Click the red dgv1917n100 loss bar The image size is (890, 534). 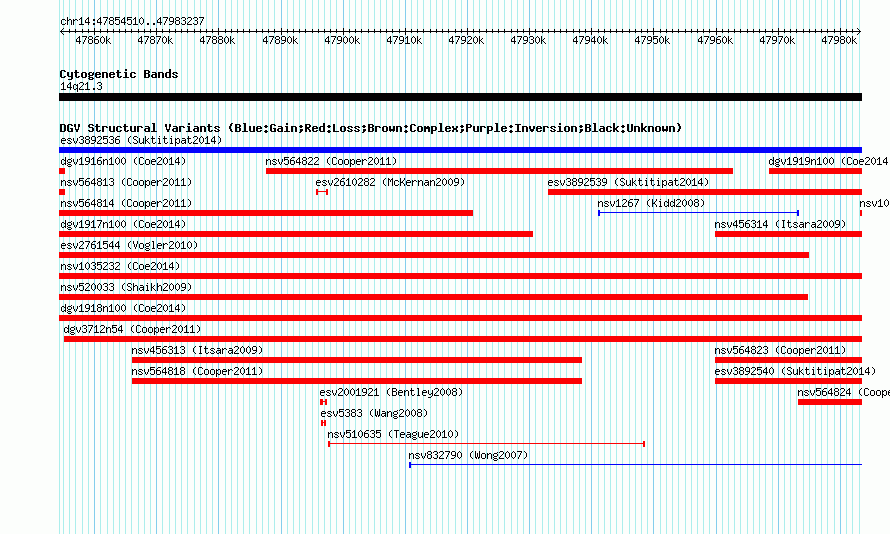(x=296, y=234)
